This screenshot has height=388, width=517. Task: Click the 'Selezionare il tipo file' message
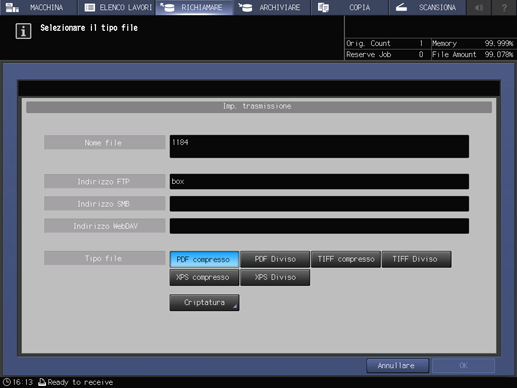coord(89,28)
